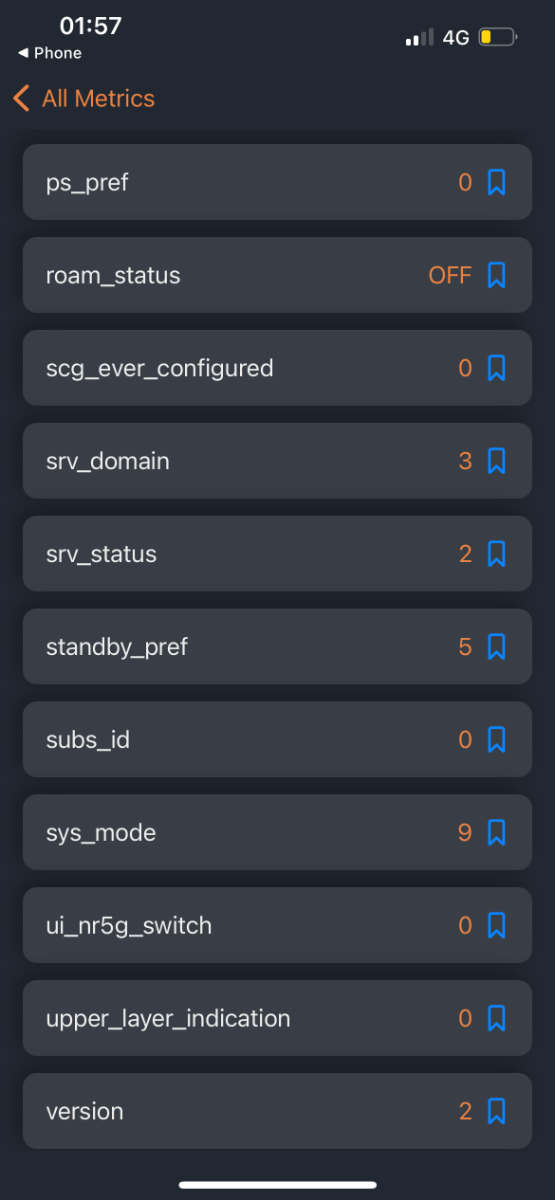Screen dimensions: 555x1200
Task: Select the version metric row
Action: pos(277,1111)
